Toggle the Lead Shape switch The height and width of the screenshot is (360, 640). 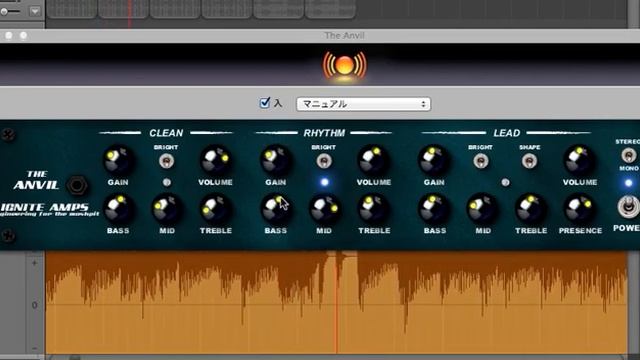pos(529,161)
